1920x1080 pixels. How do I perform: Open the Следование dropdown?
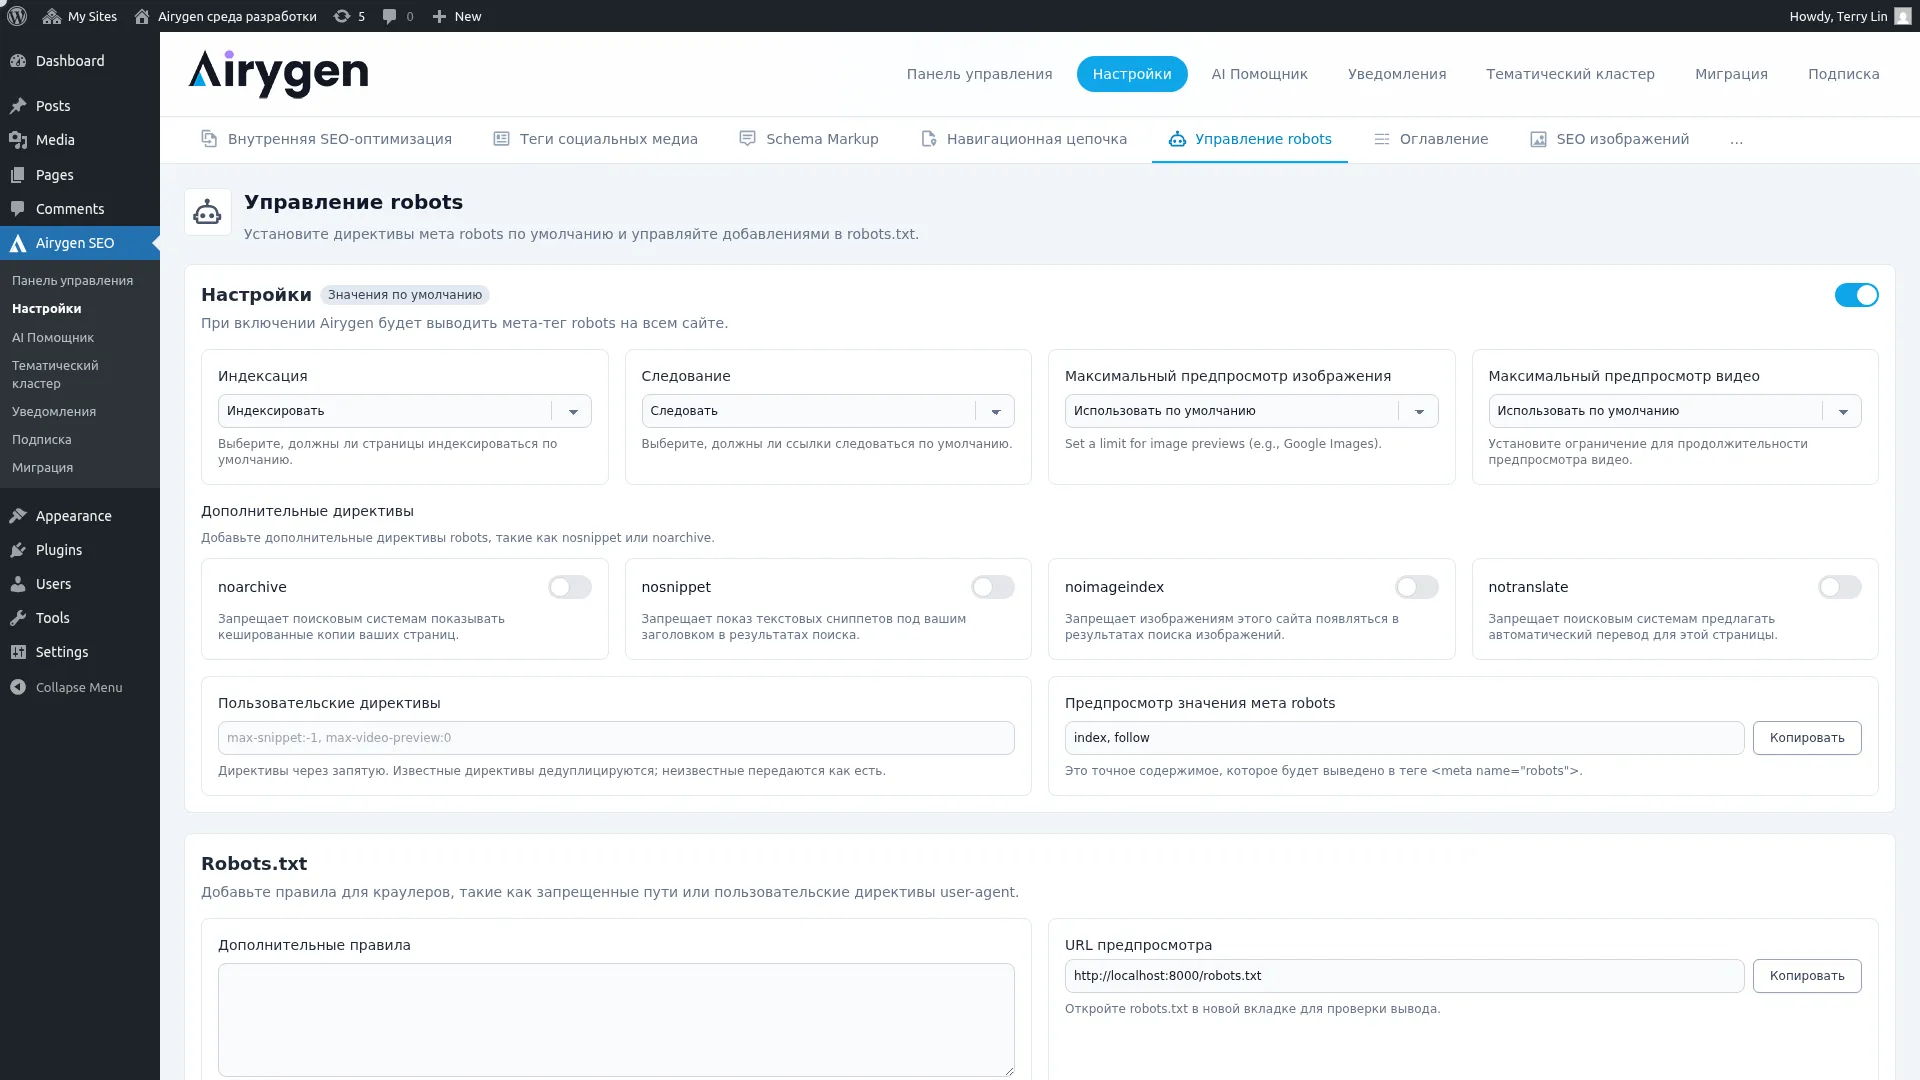[x=828, y=411]
